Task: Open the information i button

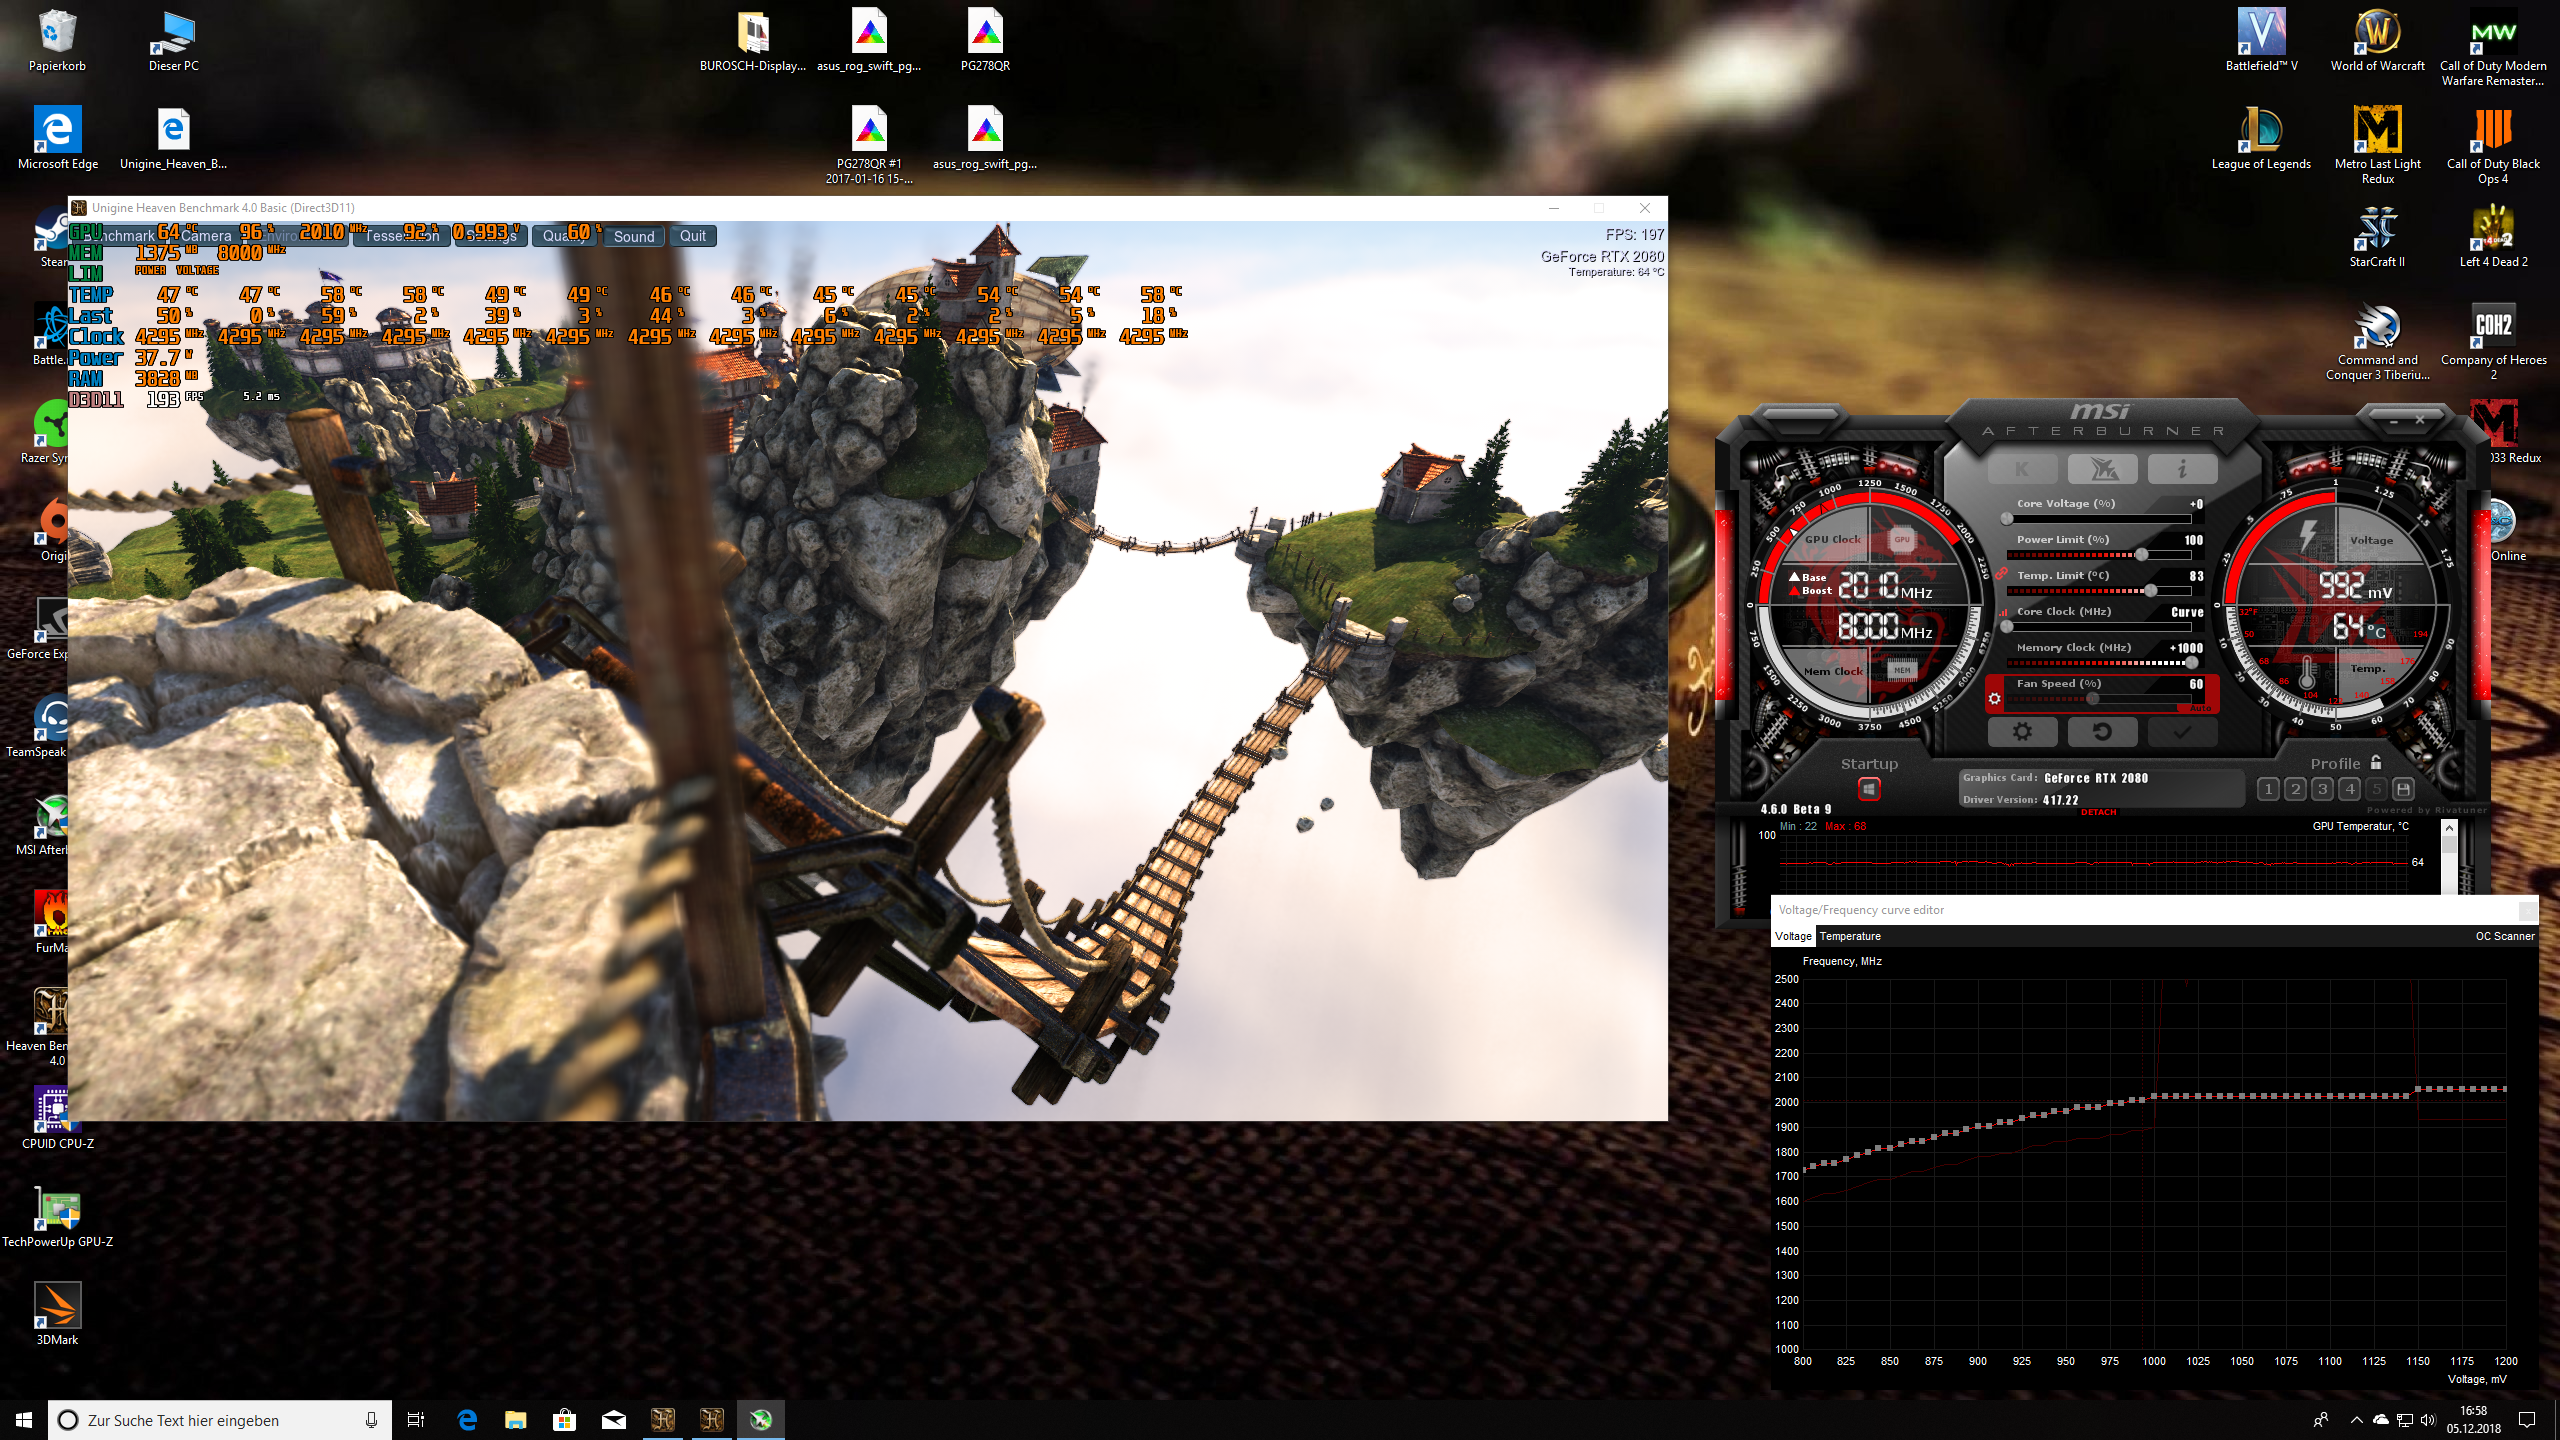Action: pyautogui.click(x=2182, y=469)
